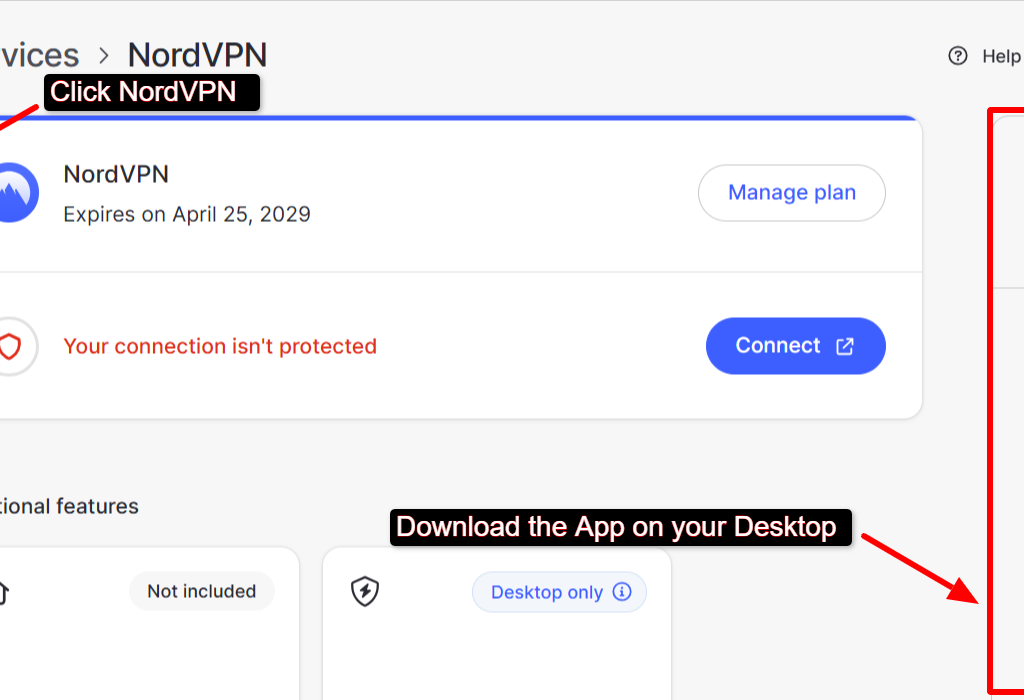
Task: Click the Additional features section heading
Action: (69, 506)
